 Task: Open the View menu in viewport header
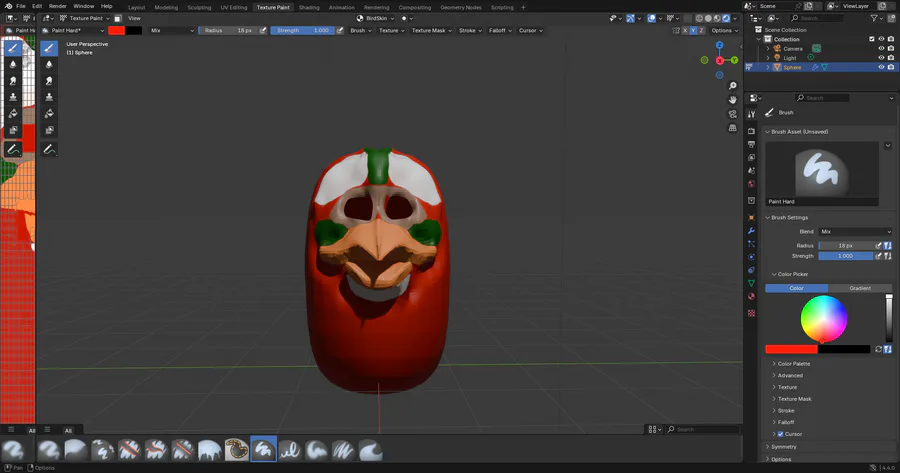[x=134, y=18]
